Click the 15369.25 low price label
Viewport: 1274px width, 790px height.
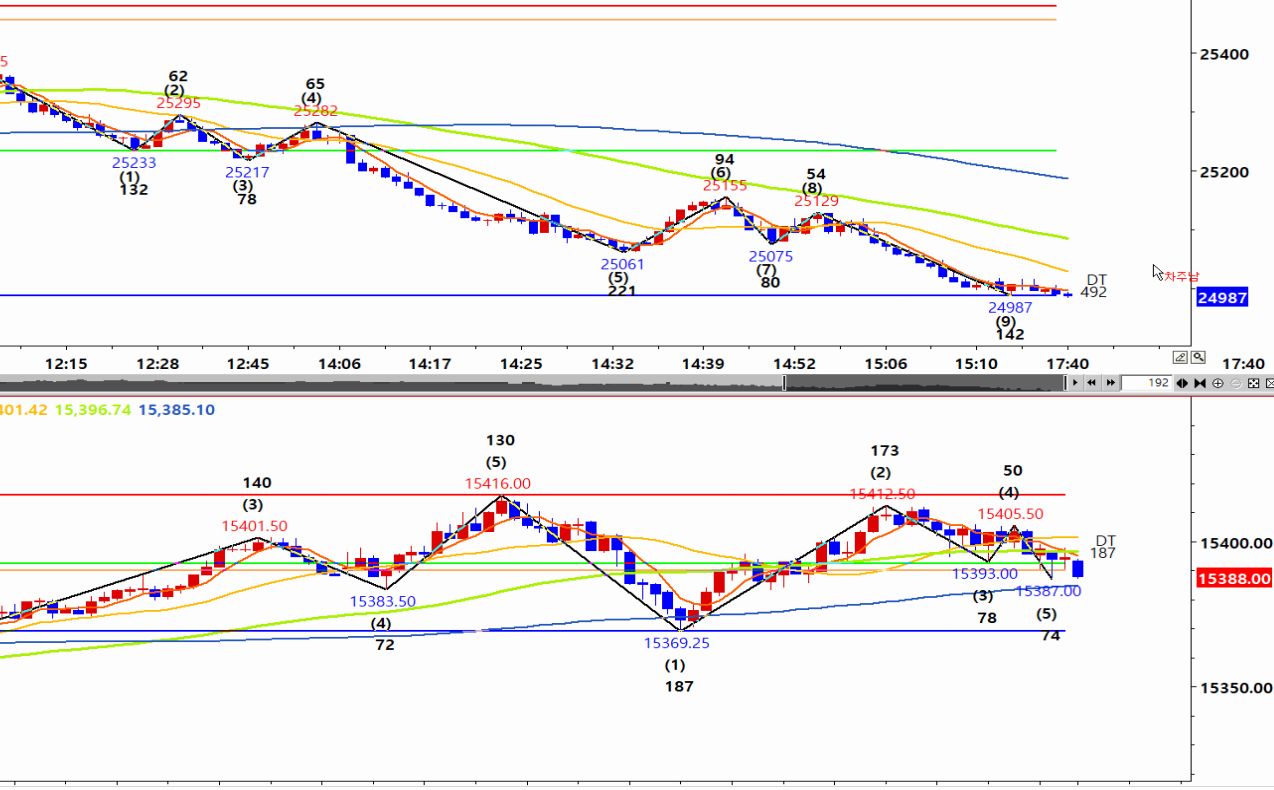pyautogui.click(x=676, y=643)
